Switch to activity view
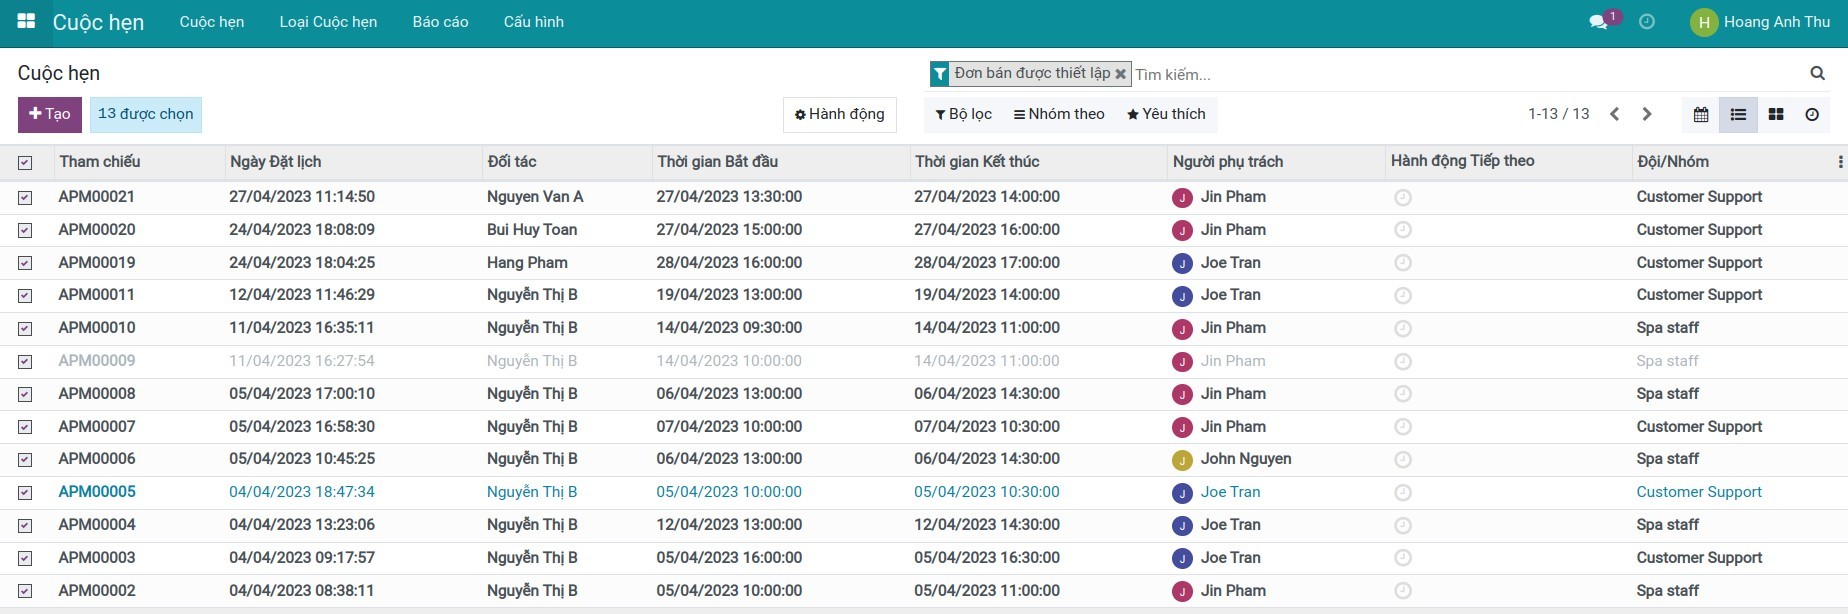 tap(1812, 115)
